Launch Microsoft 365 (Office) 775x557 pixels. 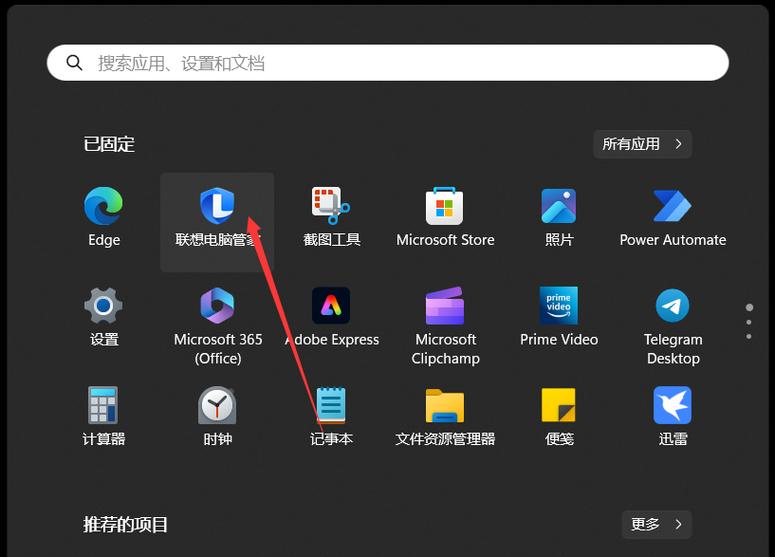217,325
